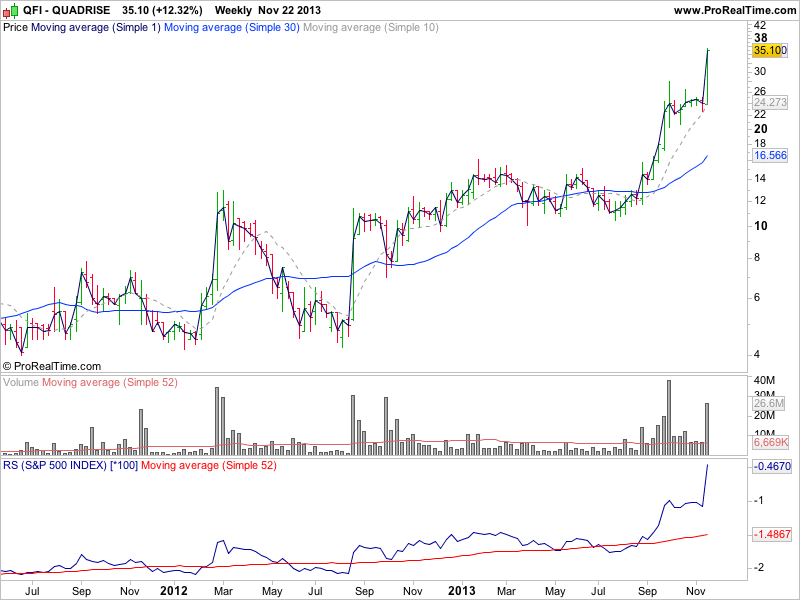Viewport: 800px width, 600px height.
Task: Click the 40M volume axis label
Action: coord(764,380)
